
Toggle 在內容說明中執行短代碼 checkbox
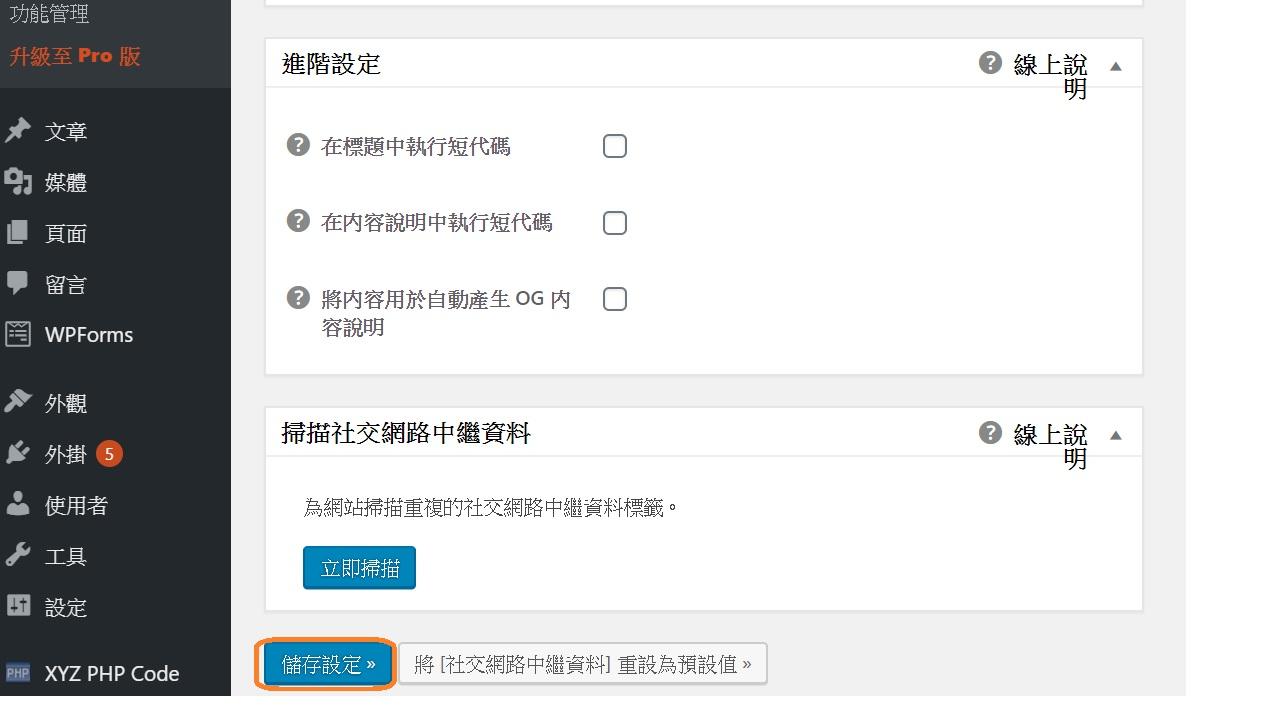pos(615,222)
